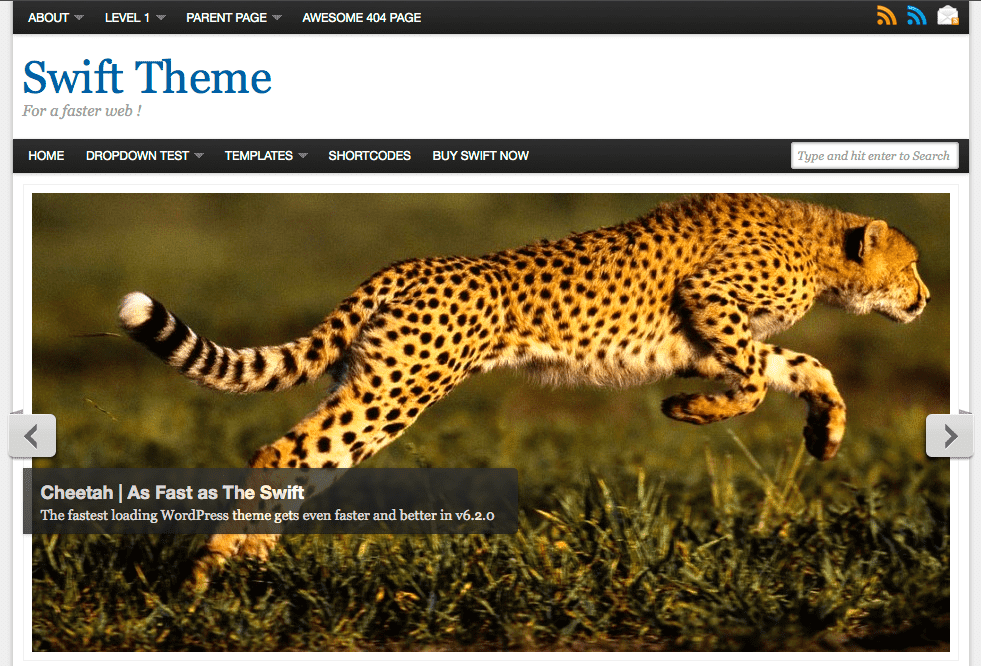The width and height of the screenshot is (981, 666).
Task: Open the SHORTCODES menu item
Action: [369, 156]
